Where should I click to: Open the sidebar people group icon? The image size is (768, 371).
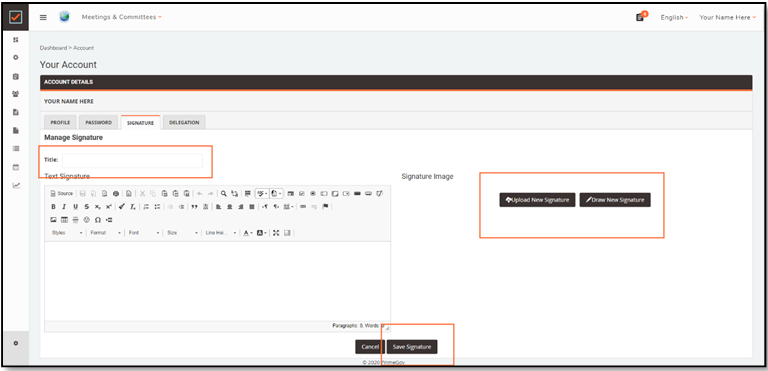pos(16,94)
